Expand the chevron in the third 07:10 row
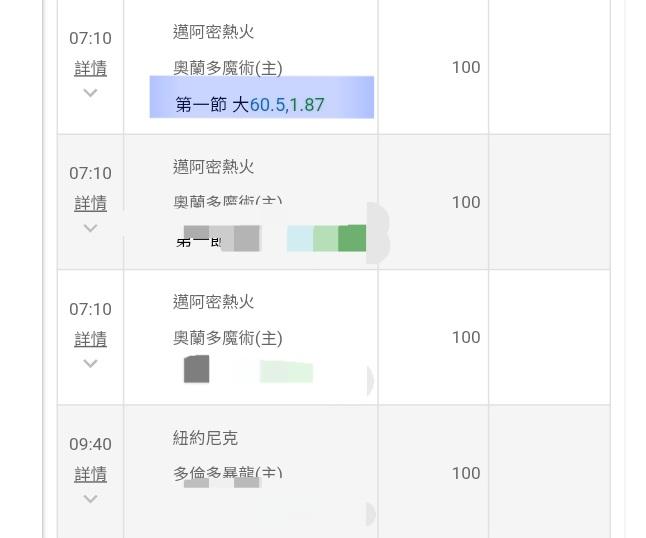This screenshot has height=538, width=646. [90, 363]
